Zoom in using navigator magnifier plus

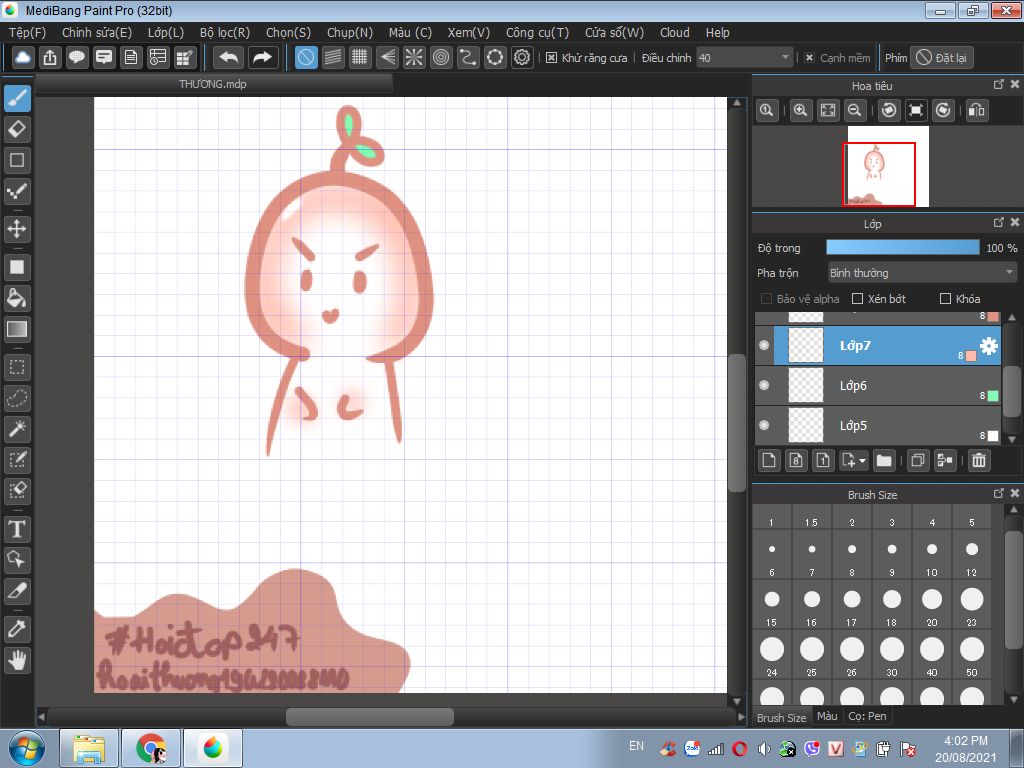point(800,111)
